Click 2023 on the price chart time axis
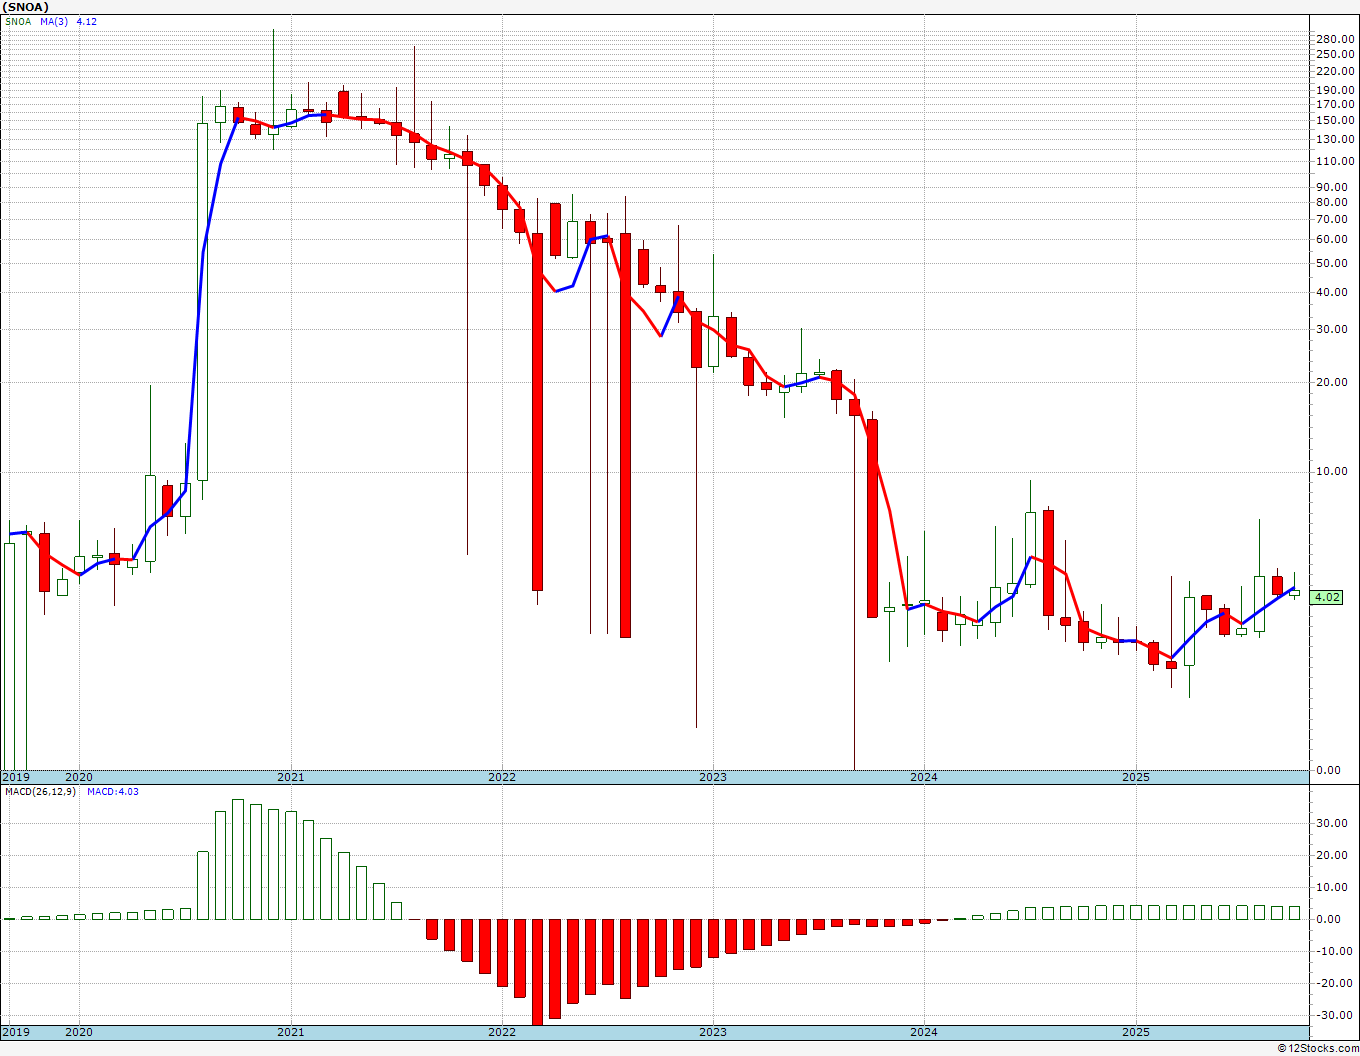Image resolution: width=1360 pixels, height=1056 pixels. pyautogui.click(x=712, y=777)
